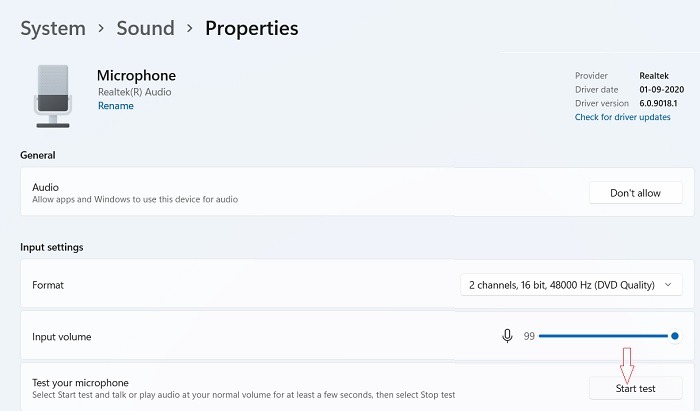Go to Sound in the breadcrumb
The height and width of the screenshot is (411, 700).
145,28
